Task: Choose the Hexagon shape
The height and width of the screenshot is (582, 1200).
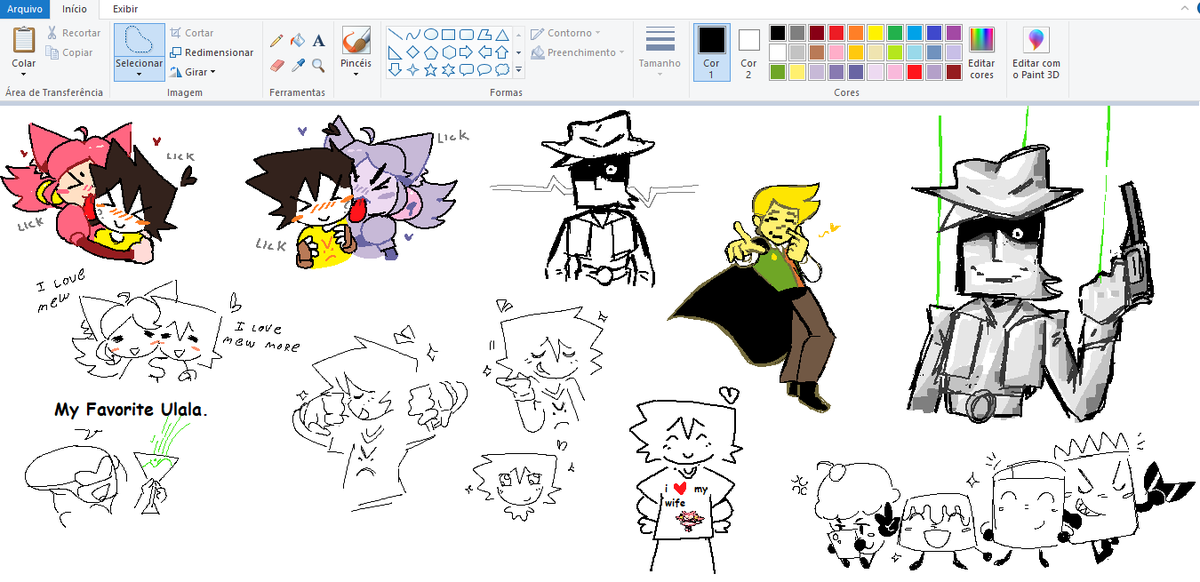Action: tap(449, 52)
